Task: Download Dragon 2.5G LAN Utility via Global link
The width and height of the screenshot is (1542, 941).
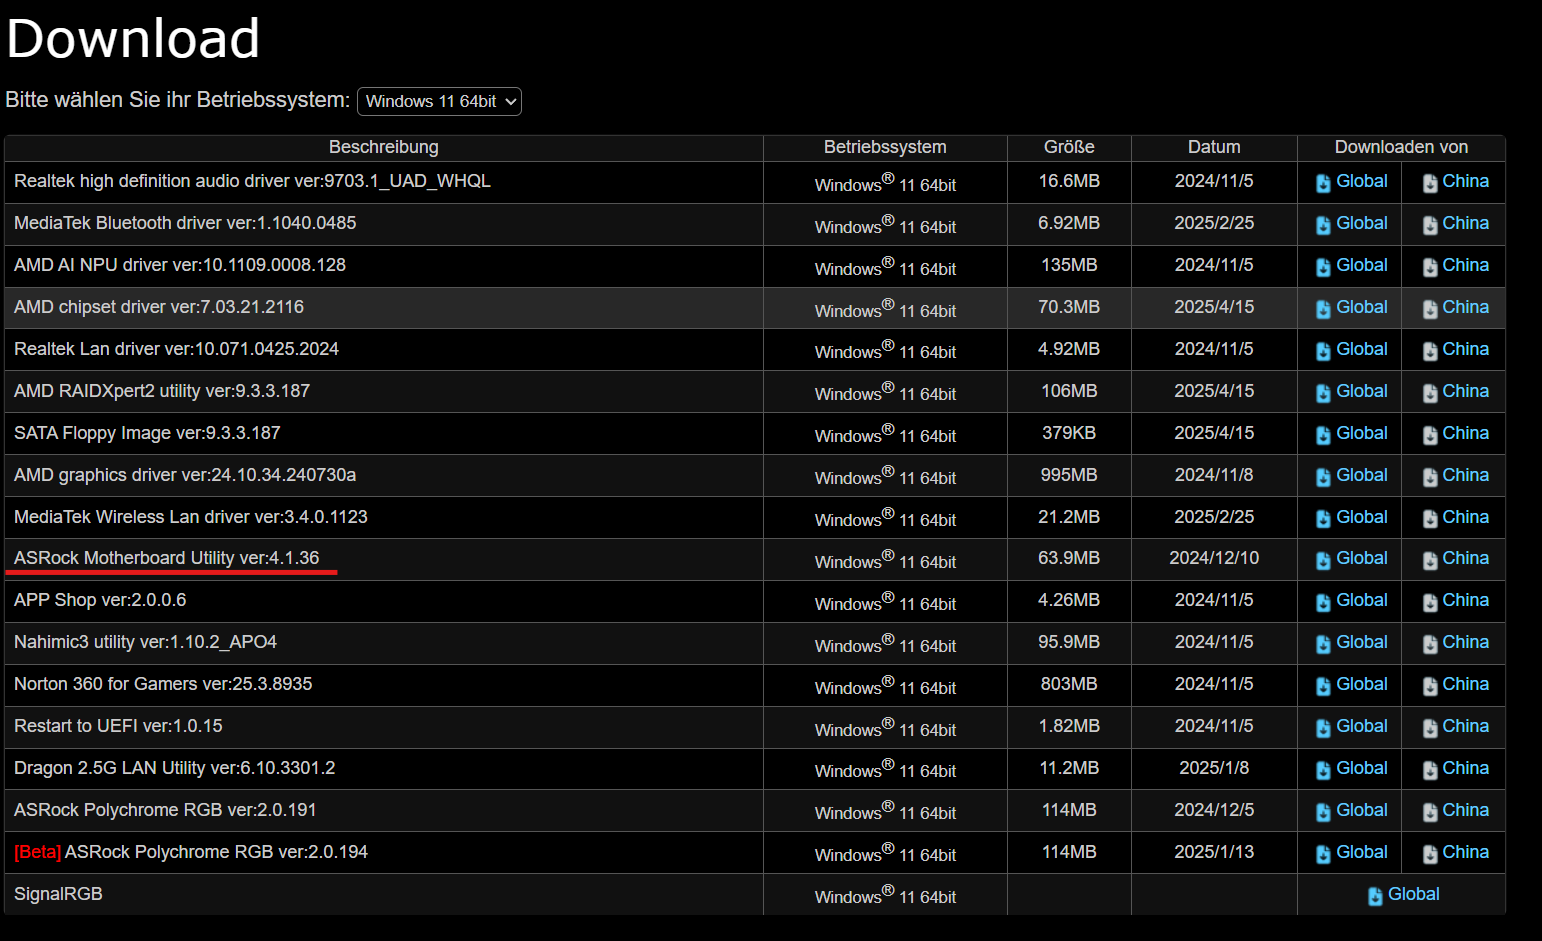Action: 1361,768
